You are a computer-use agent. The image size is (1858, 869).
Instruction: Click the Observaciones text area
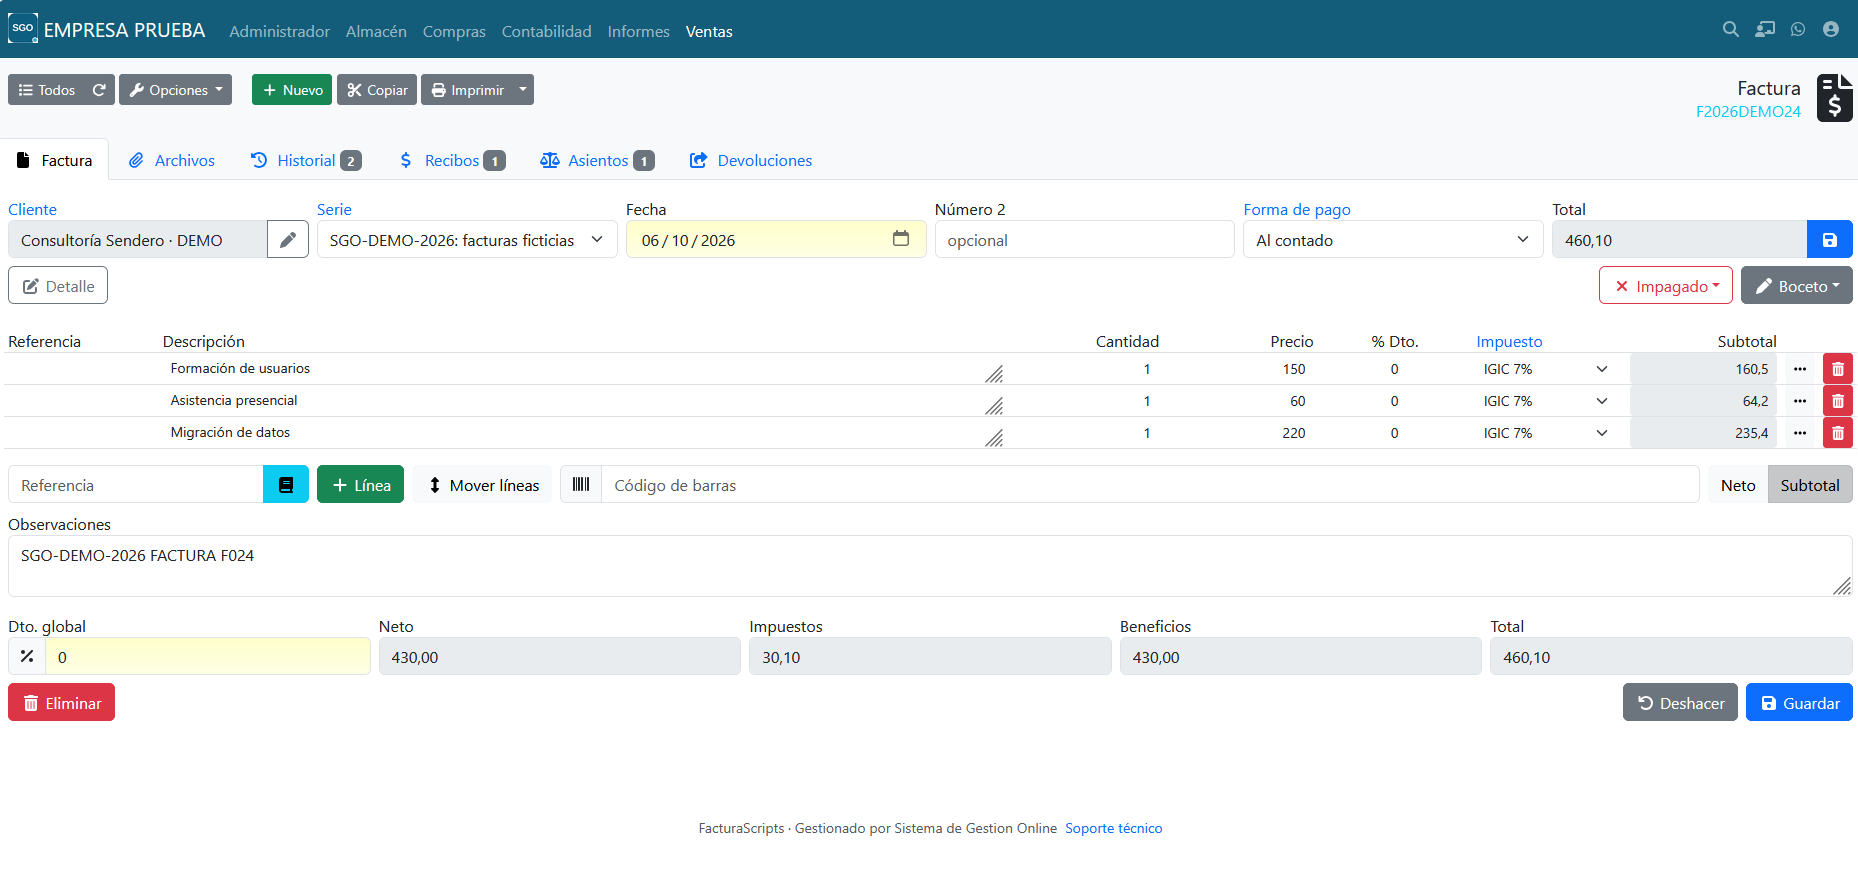click(930, 566)
